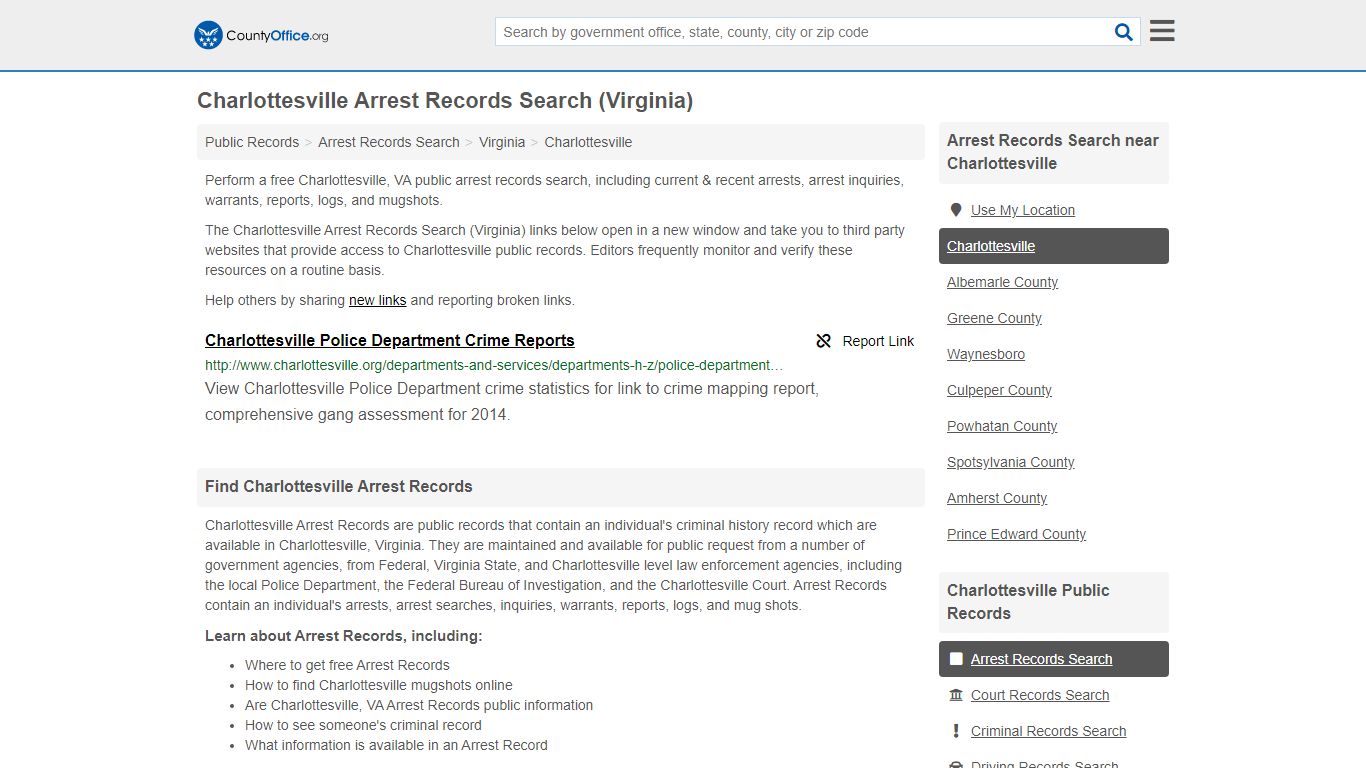Open Spotsylvania County arrest records
This screenshot has height=768, width=1366.
point(1011,462)
